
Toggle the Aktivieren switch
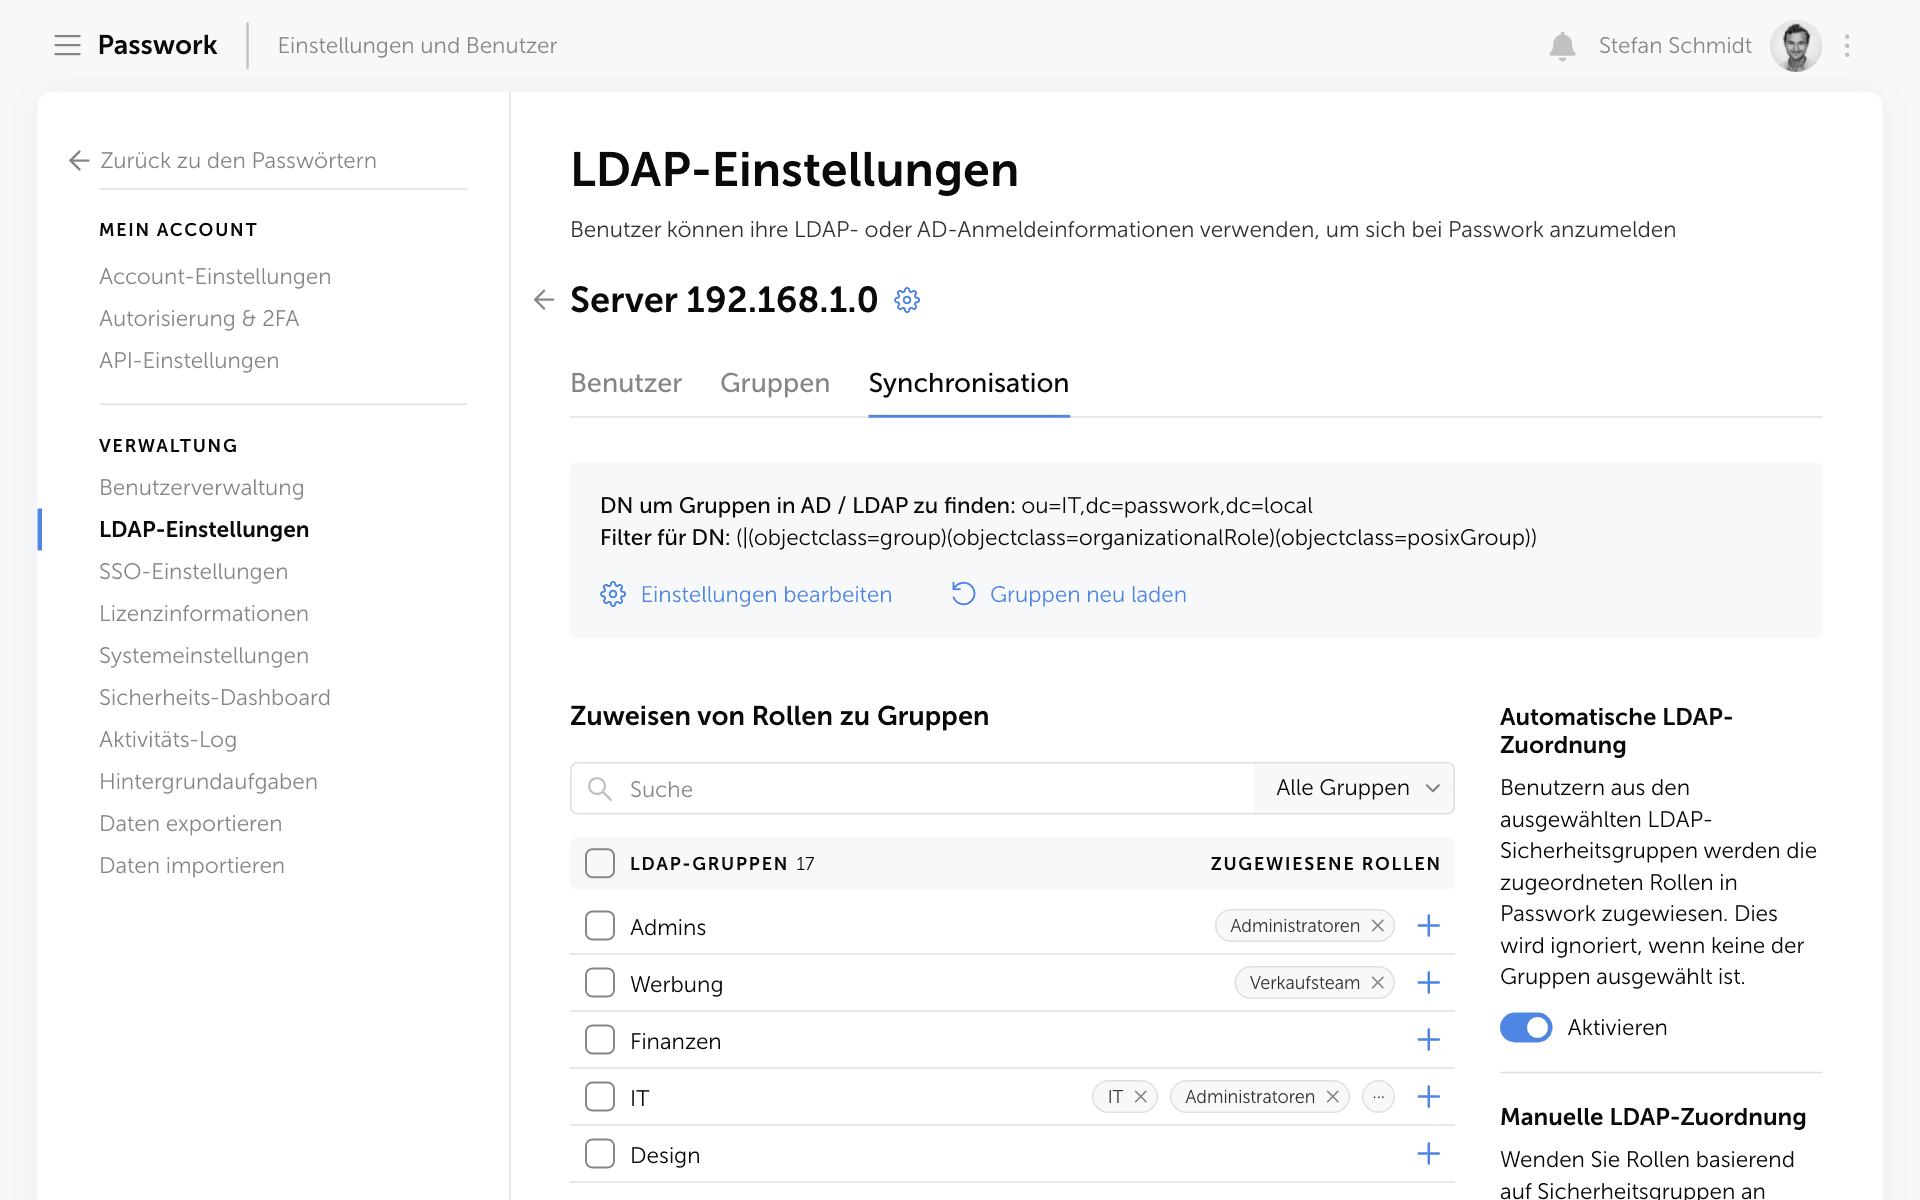[1526, 1028]
